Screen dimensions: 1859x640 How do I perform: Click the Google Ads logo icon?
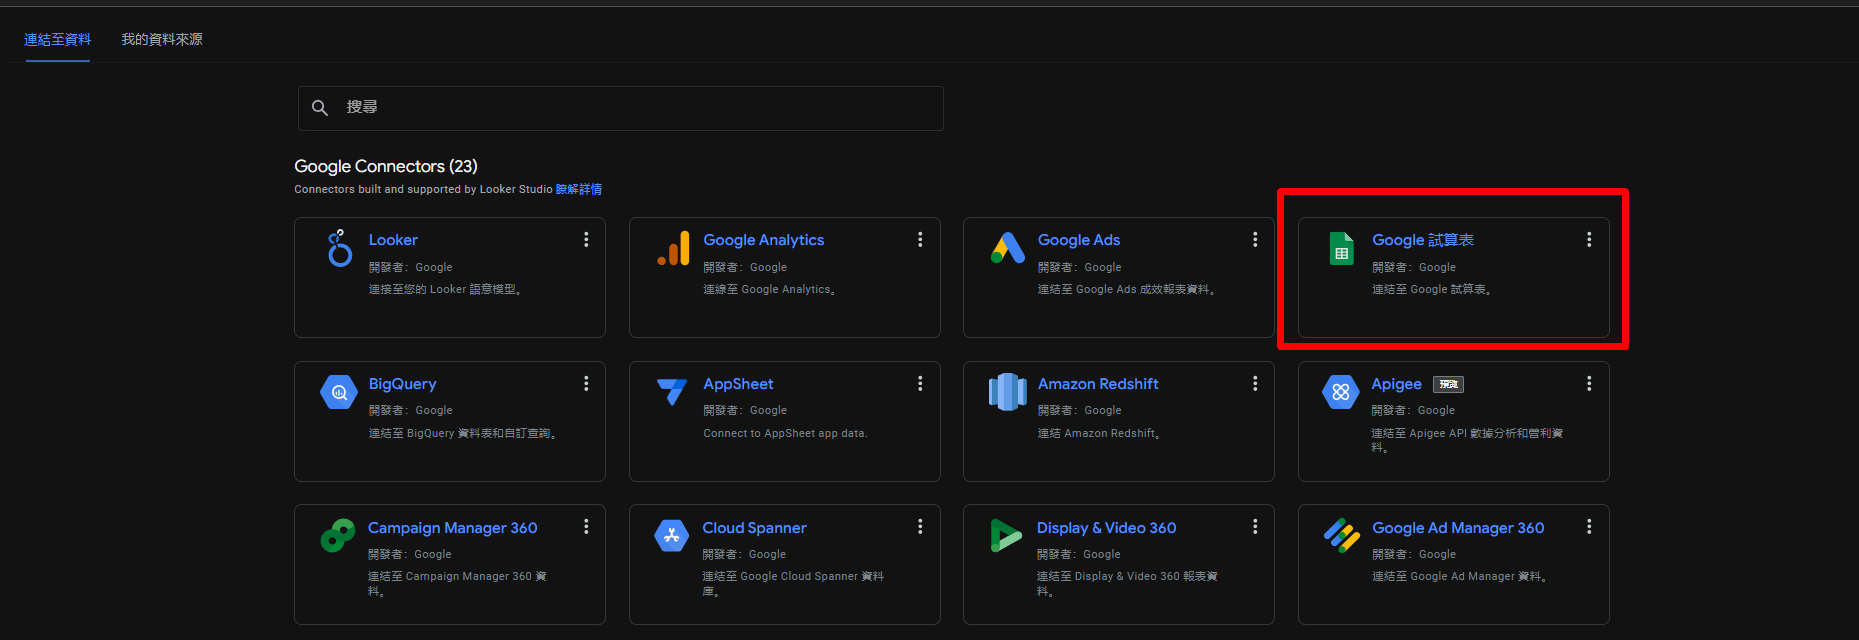pyautogui.click(x=1008, y=248)
